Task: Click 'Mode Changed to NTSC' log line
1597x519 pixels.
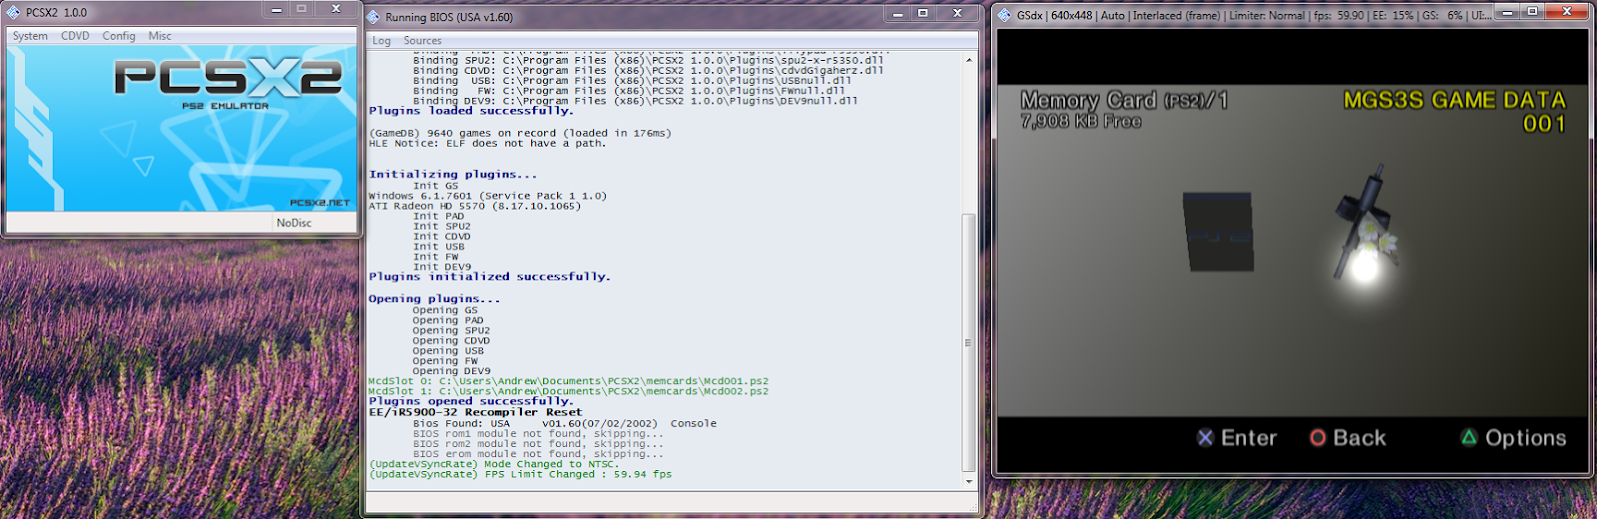Action: coord(493,464)
